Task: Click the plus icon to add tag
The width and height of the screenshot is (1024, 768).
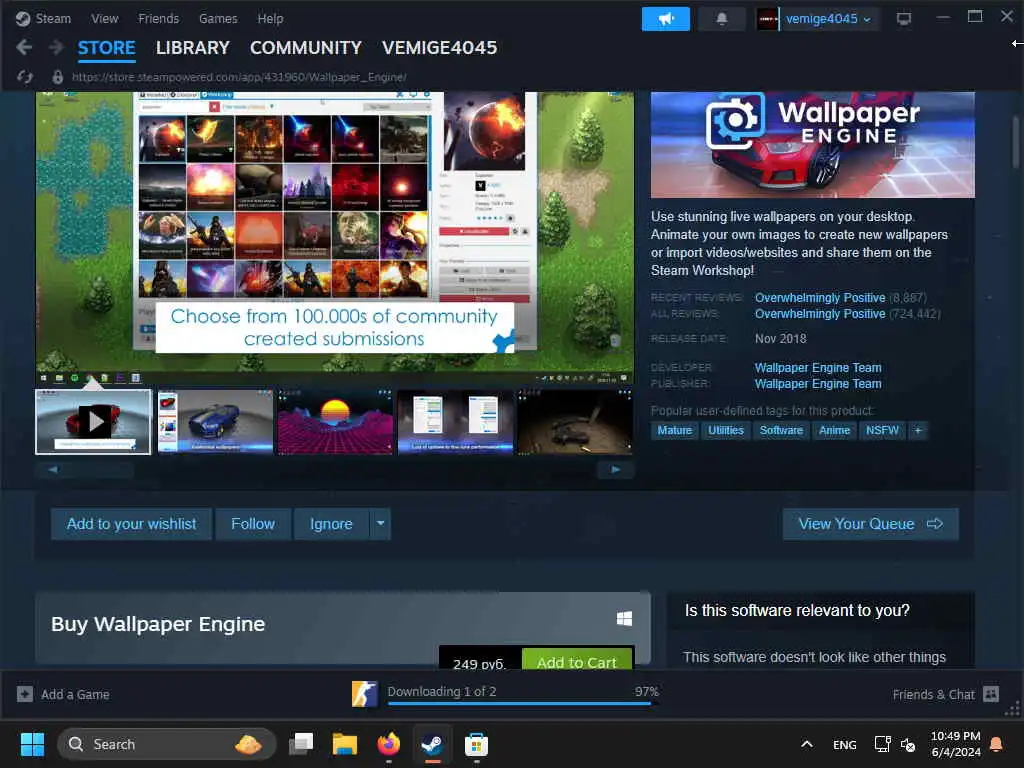Action: click(918, 430)
